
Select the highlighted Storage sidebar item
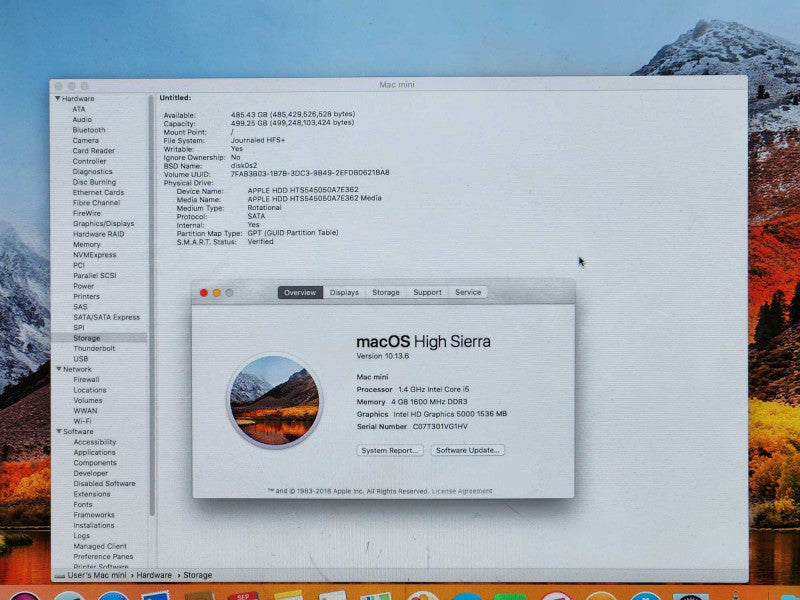99,338
